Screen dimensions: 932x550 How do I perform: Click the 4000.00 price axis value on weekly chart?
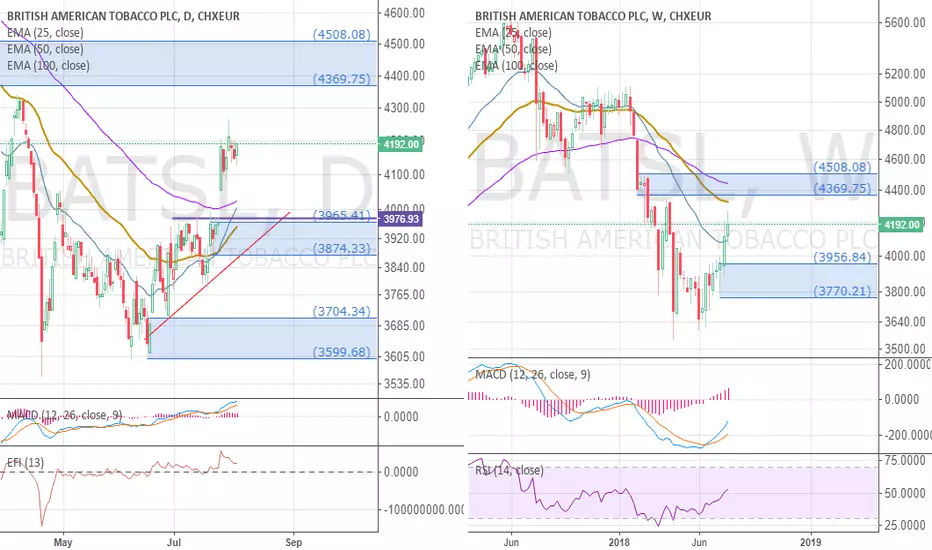pos(905,256)
